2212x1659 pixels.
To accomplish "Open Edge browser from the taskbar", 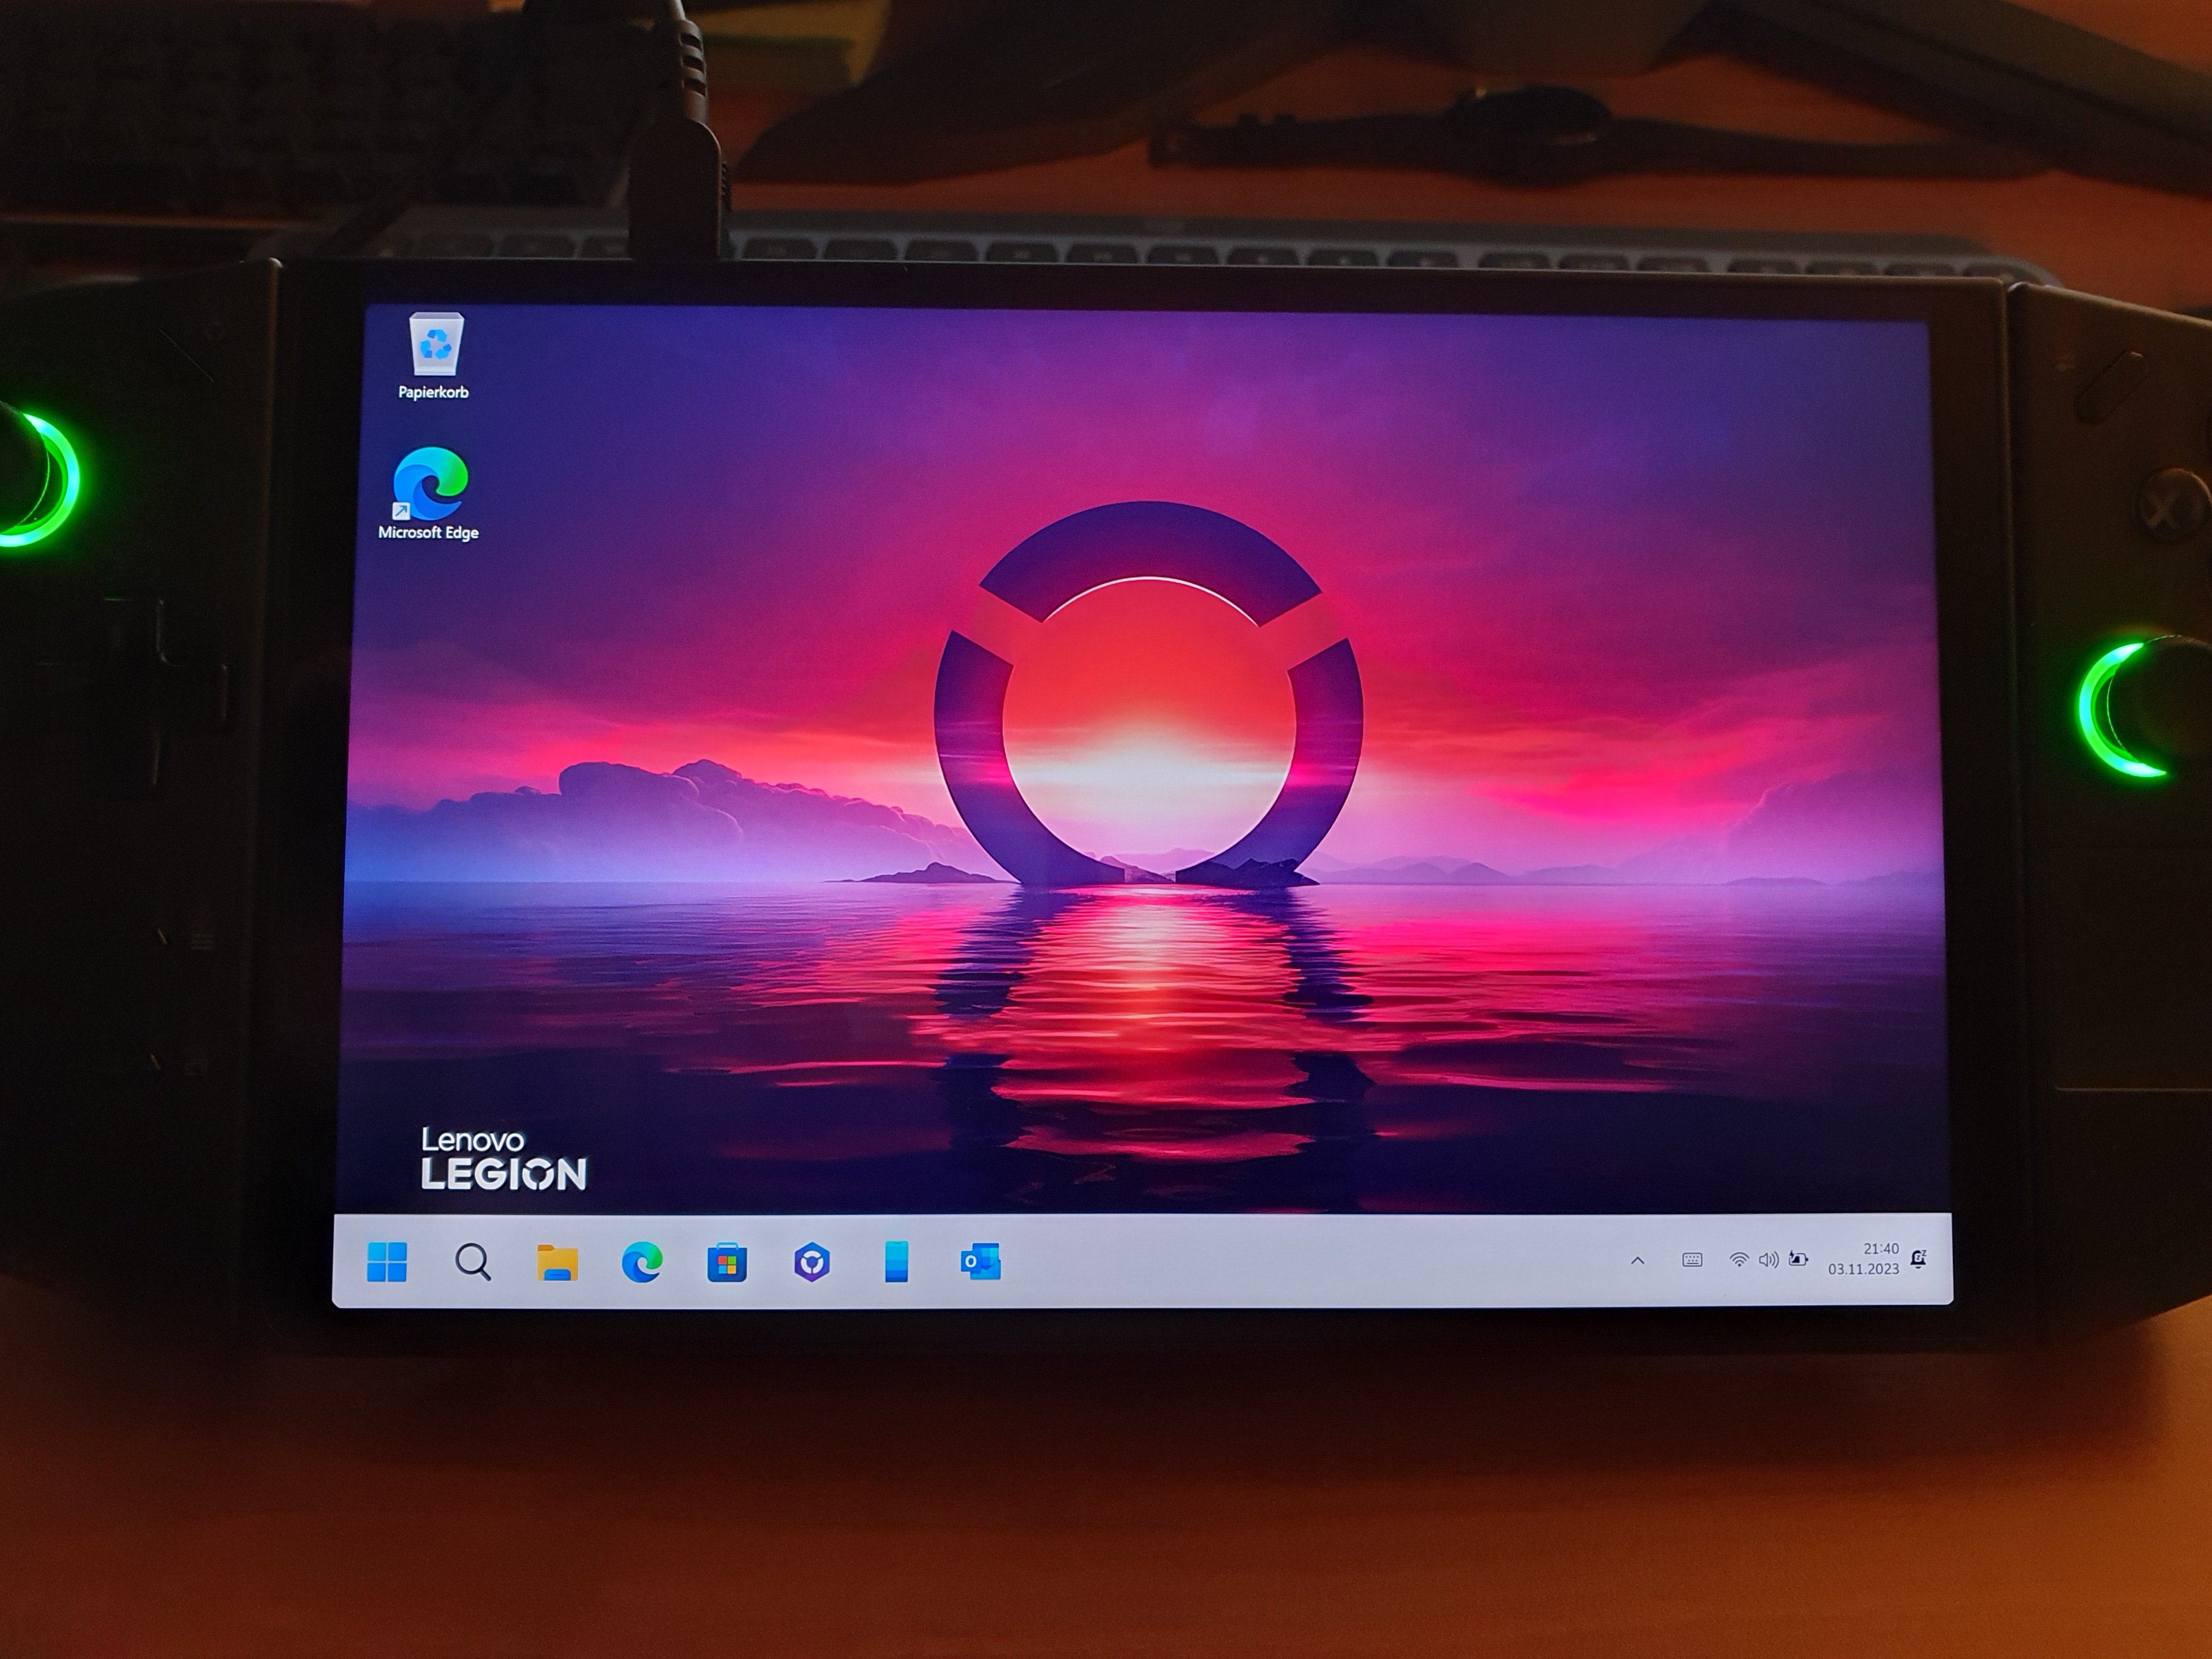I will coord(642,1262).
